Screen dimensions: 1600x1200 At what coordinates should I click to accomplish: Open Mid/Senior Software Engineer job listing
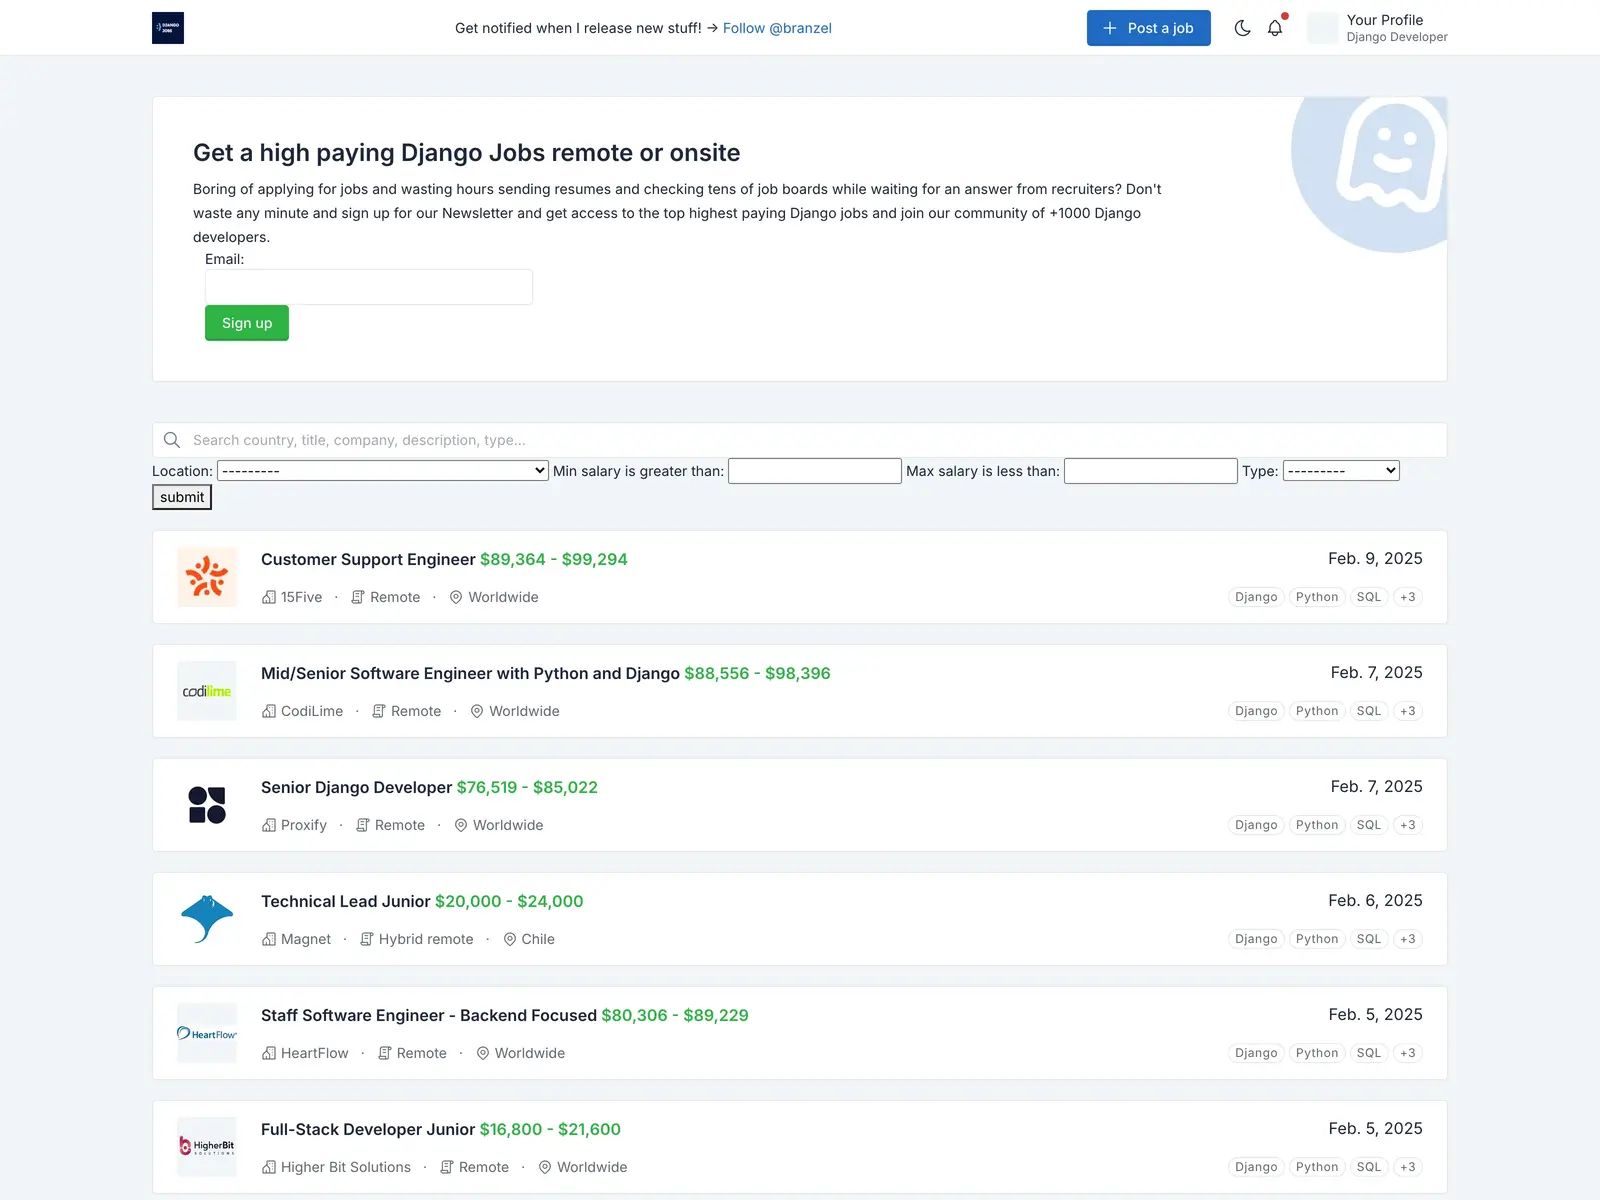[x=470, y=673]
